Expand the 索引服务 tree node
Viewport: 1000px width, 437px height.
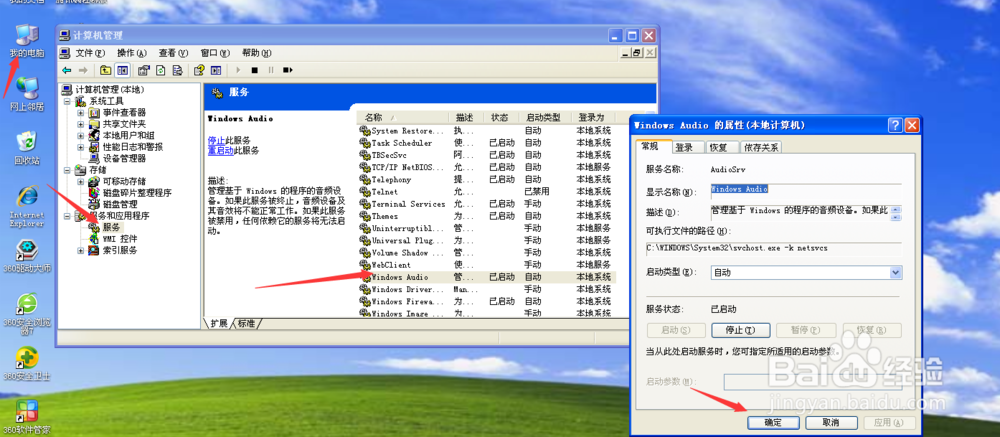point(80,250)
